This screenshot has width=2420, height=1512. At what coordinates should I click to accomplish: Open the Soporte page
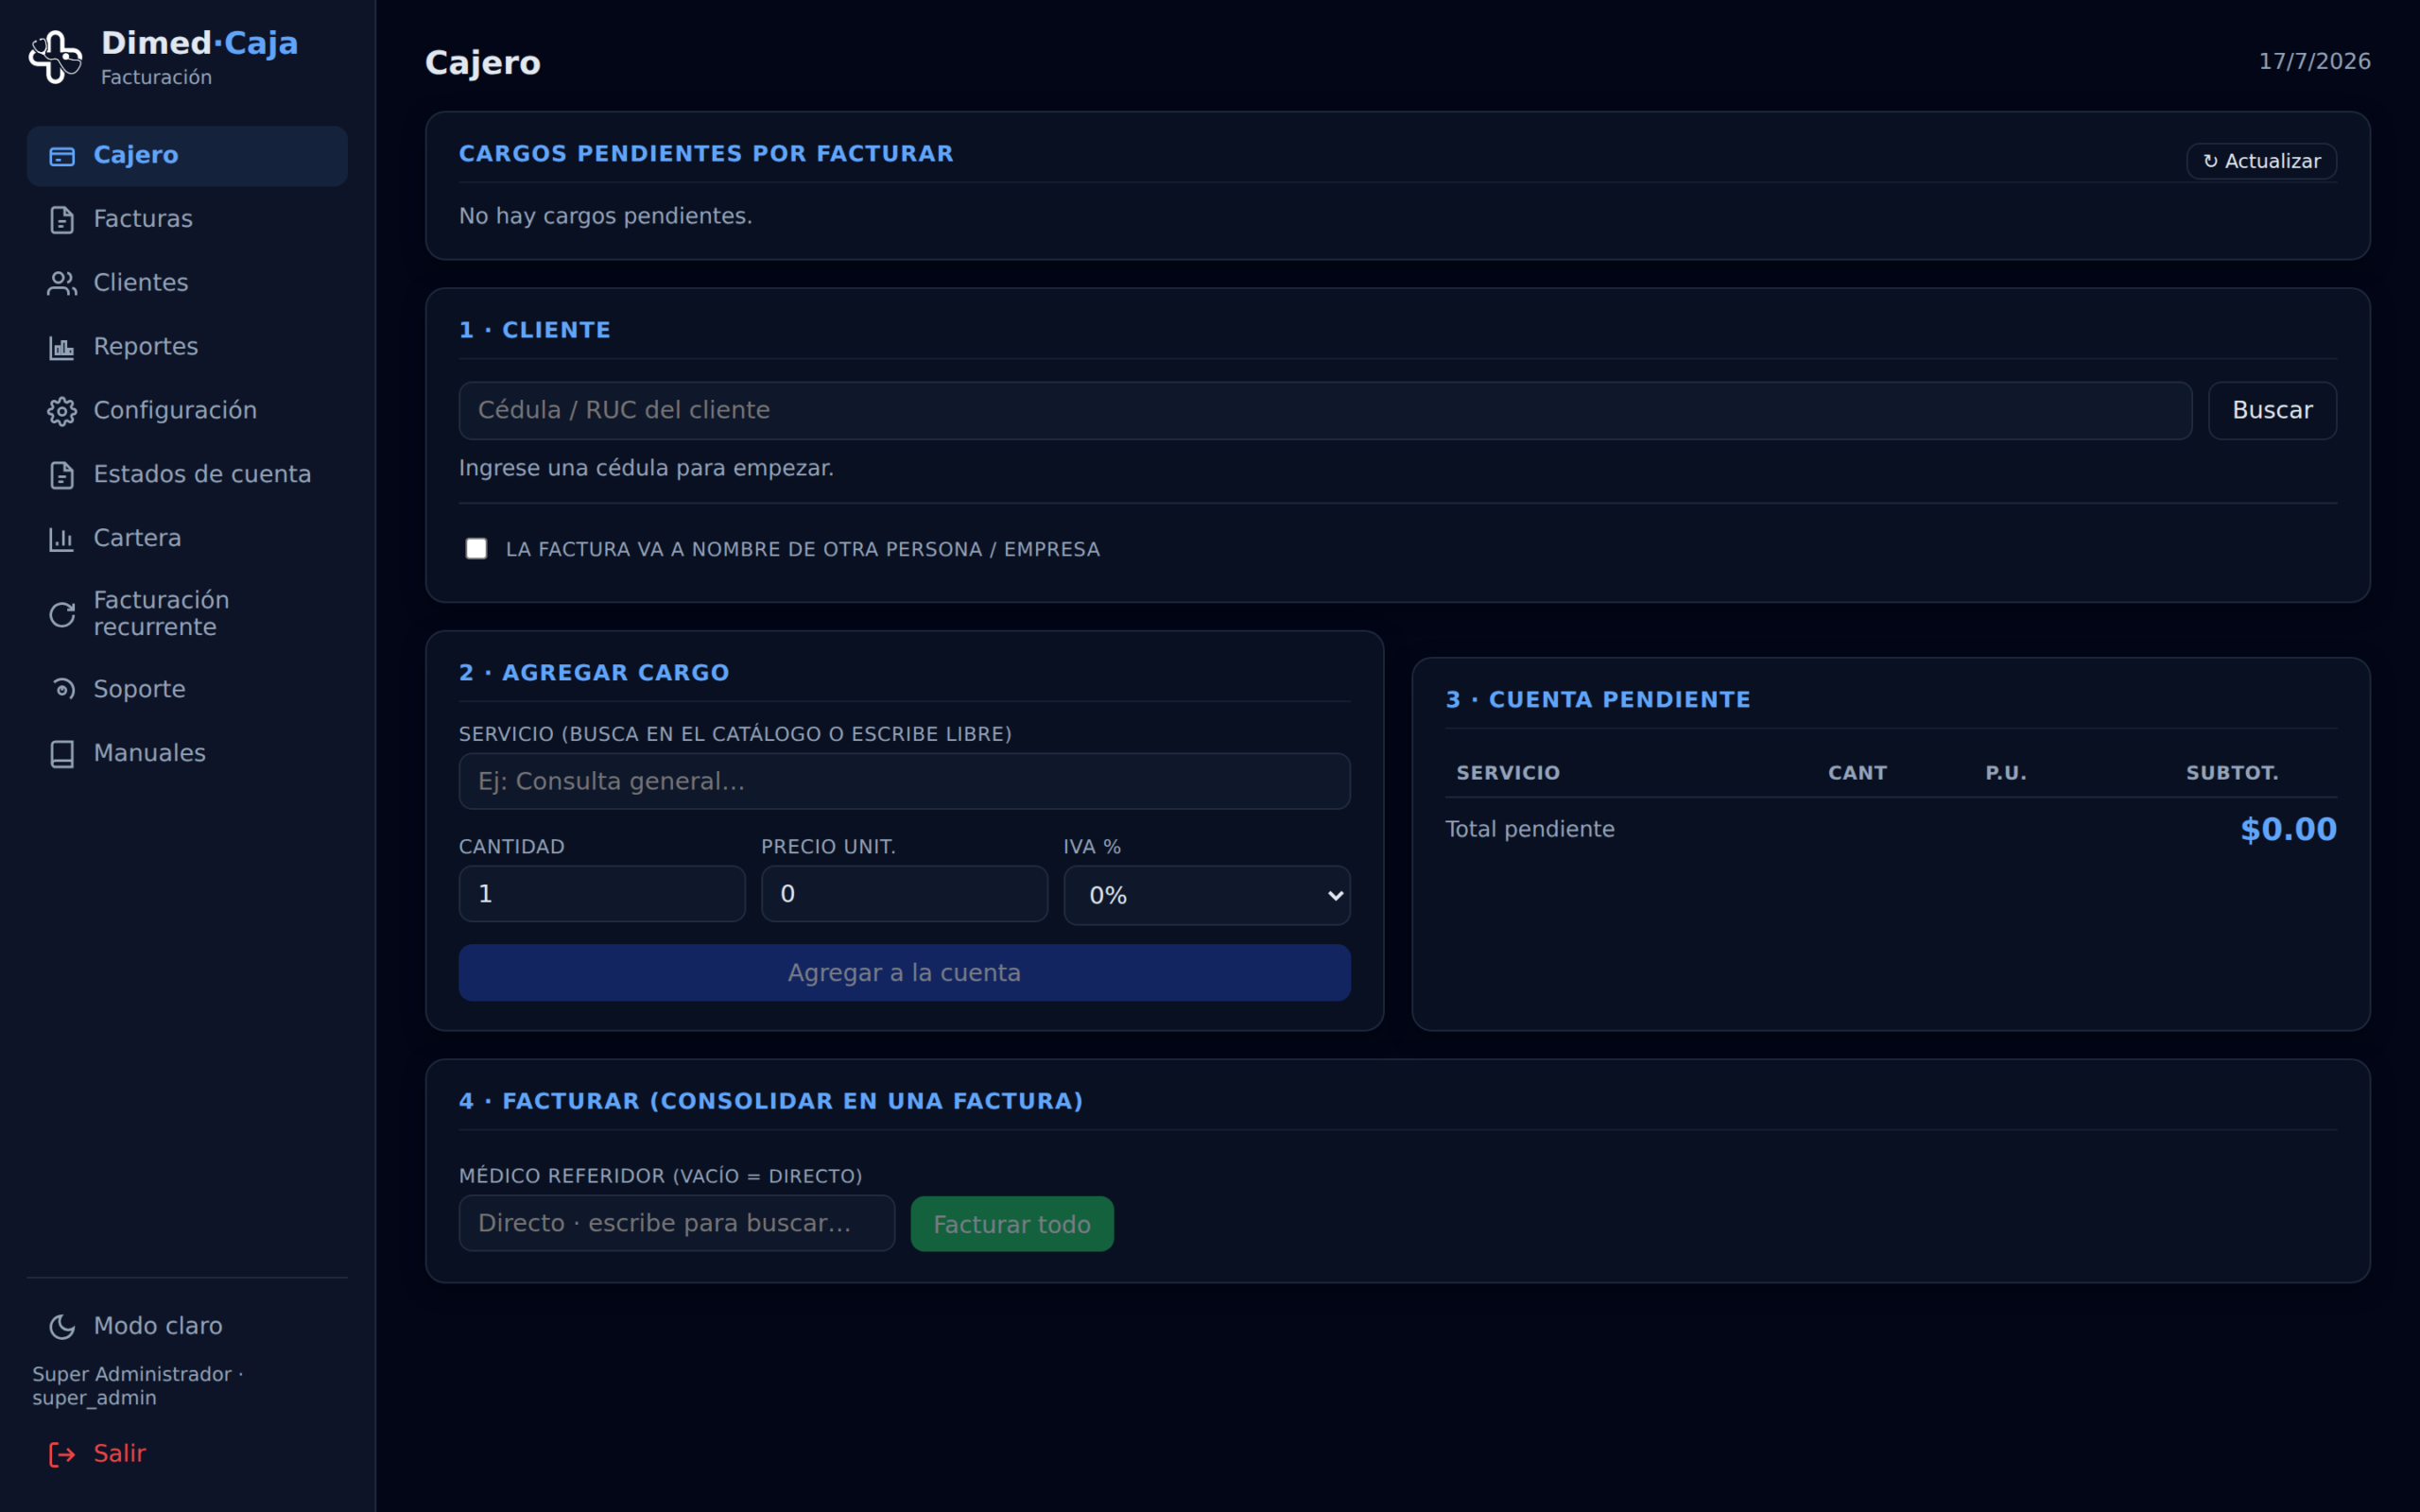point(187,690)
